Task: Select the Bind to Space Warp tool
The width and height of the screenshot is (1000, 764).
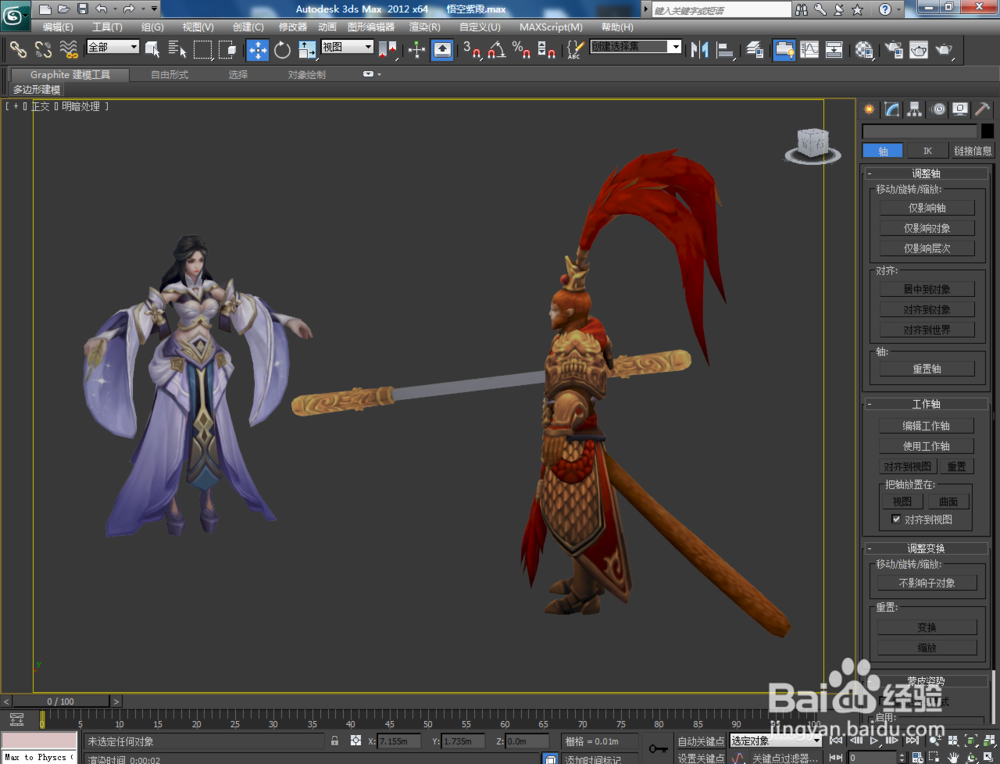Action: click(68, 49)
